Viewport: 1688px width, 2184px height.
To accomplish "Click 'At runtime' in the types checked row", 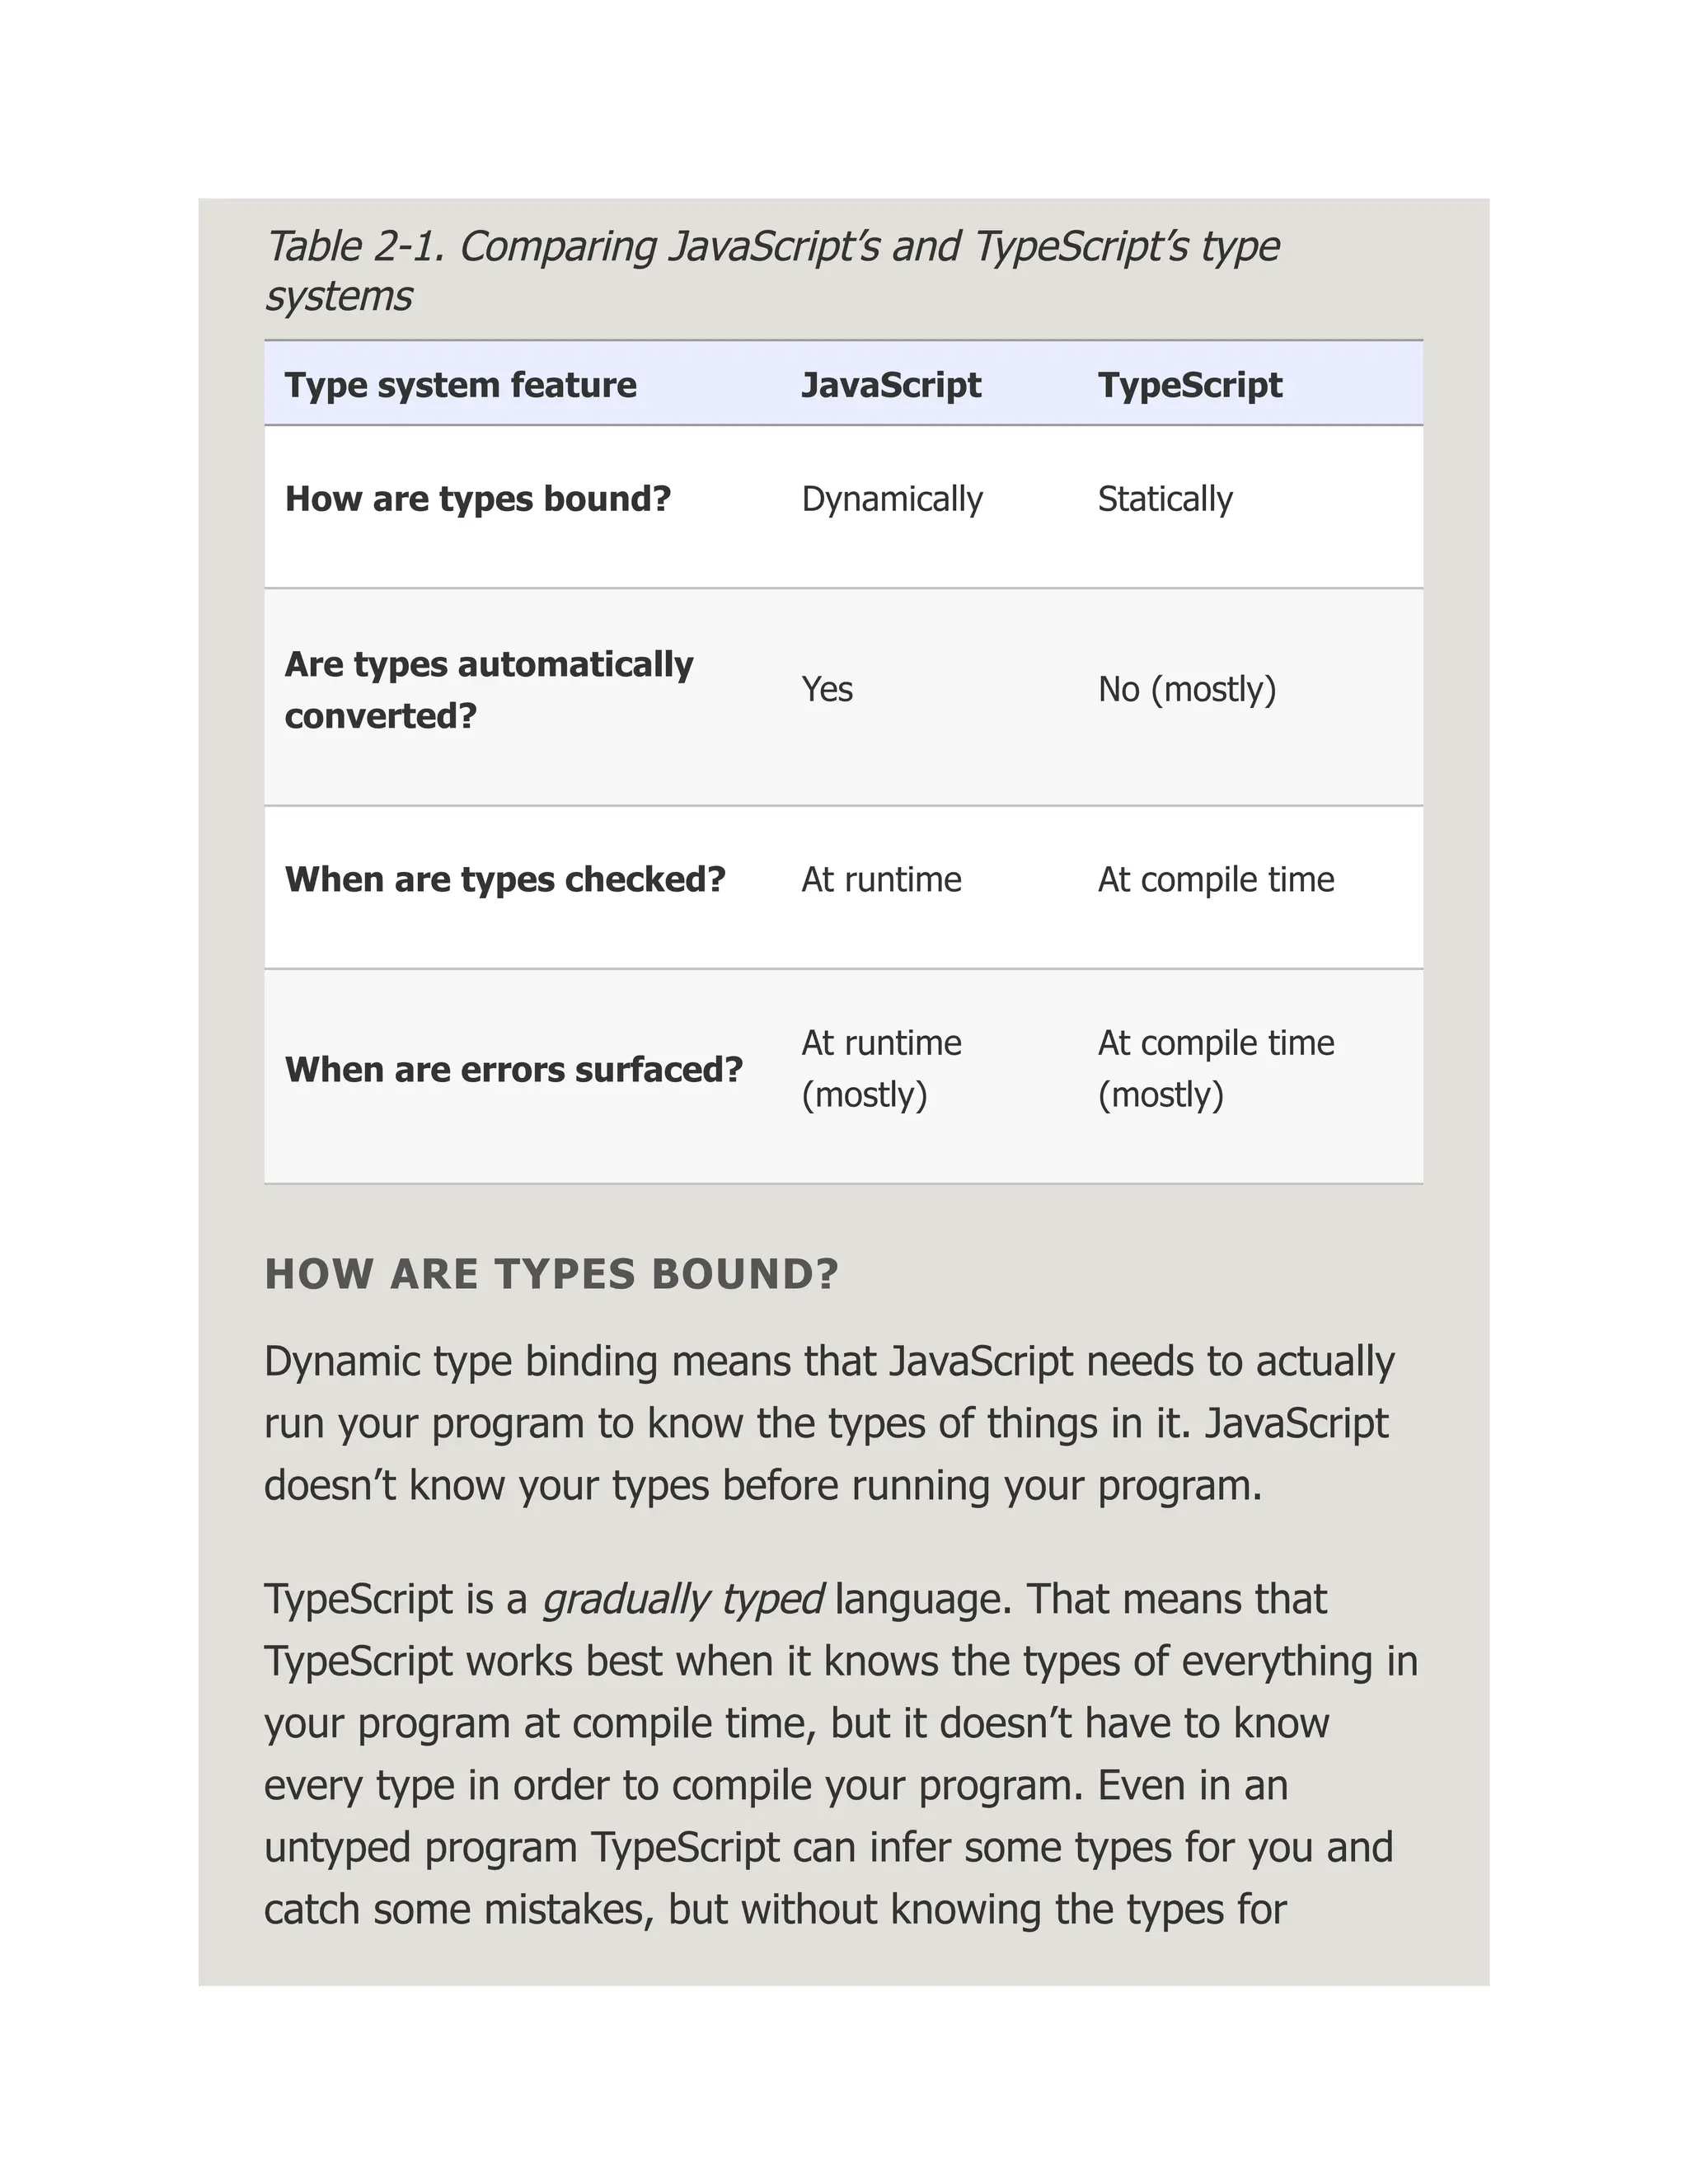I will pyautogui.click(x=880, y=880).
